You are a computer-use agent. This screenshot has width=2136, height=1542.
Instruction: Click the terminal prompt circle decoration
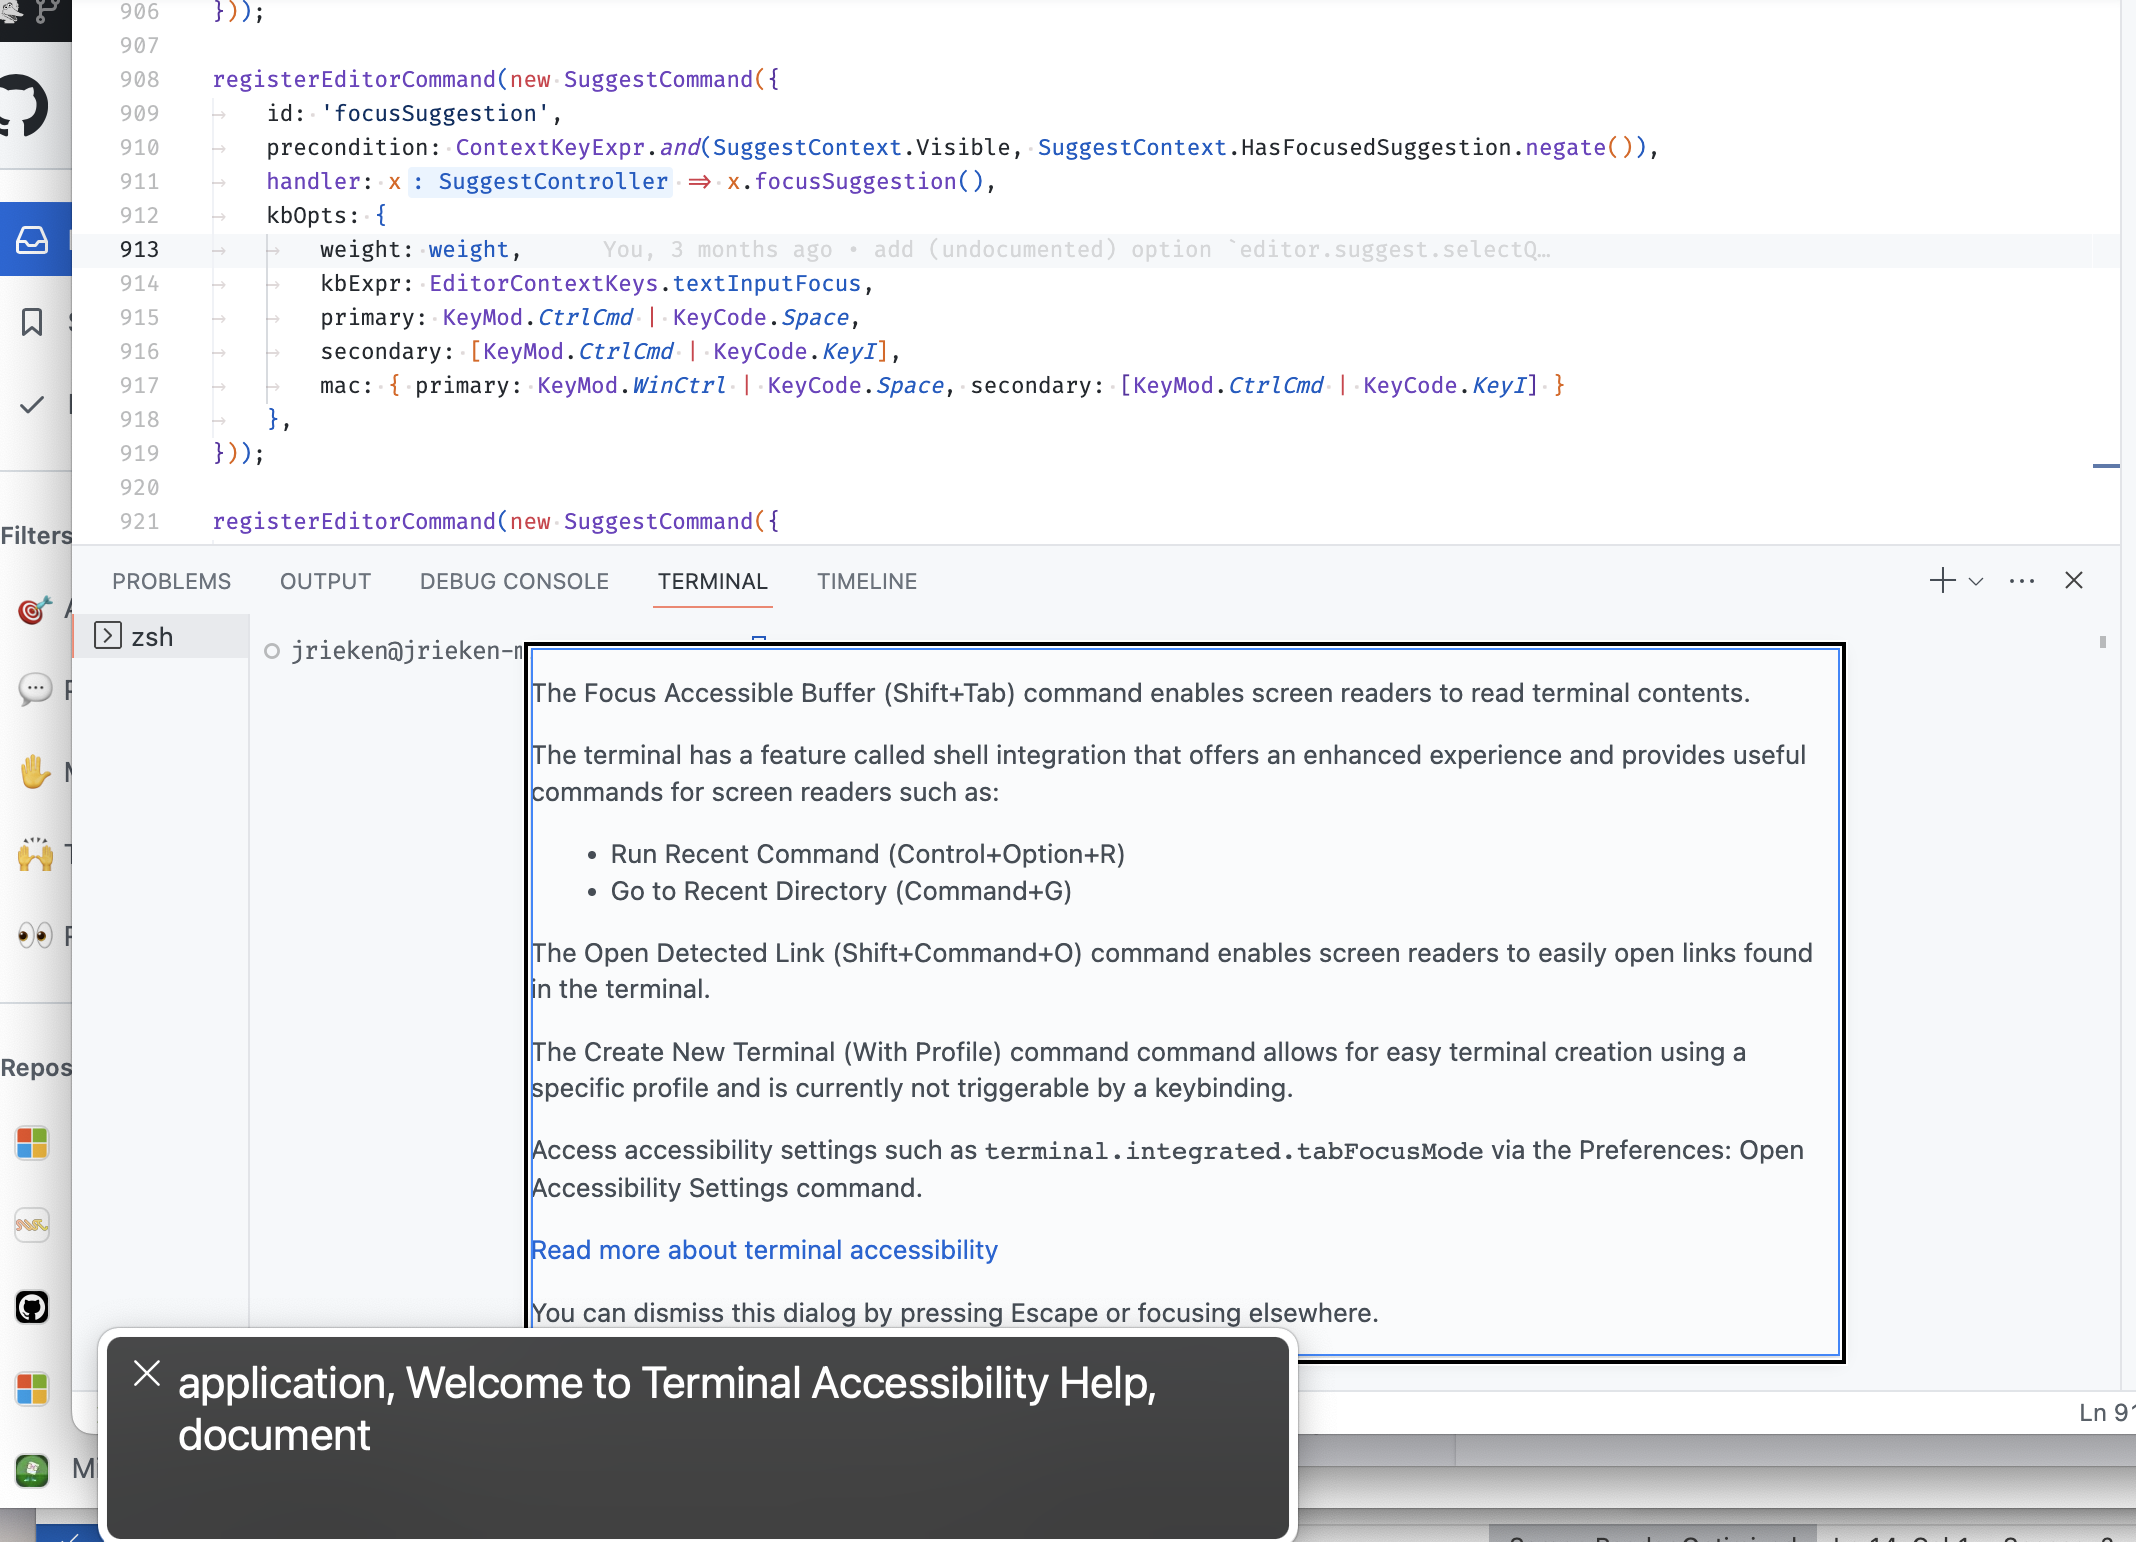click(272, 651)
